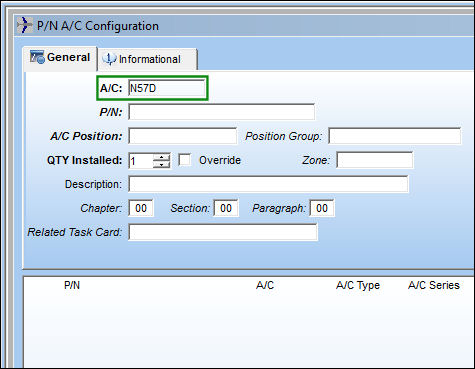Click the QTY Installed value box
The image size is (475, 369).
tap(141, 161)
